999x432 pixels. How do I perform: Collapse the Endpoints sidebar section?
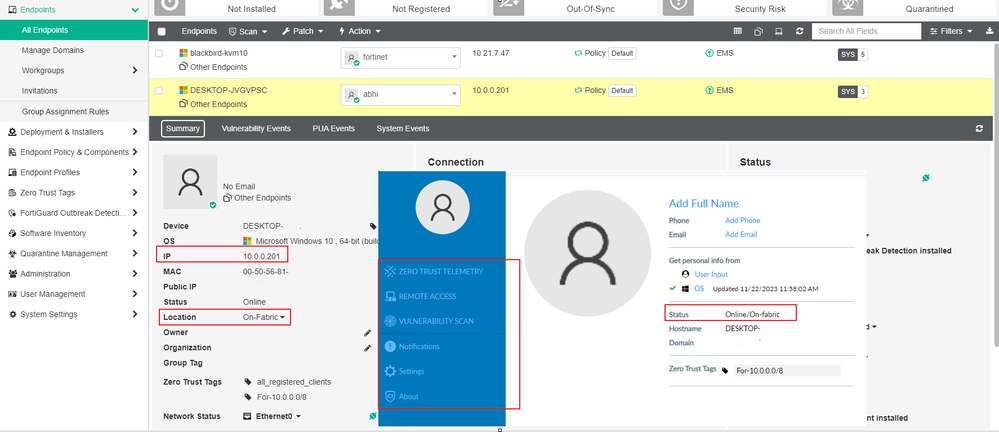coord(134,10)
